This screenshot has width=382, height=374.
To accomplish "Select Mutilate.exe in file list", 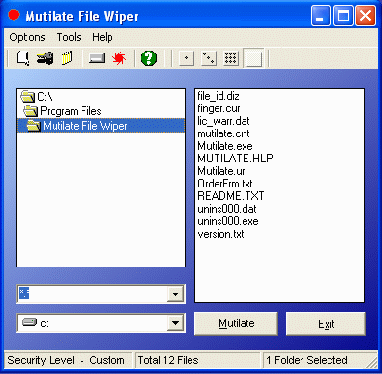I will click(225, 146).
